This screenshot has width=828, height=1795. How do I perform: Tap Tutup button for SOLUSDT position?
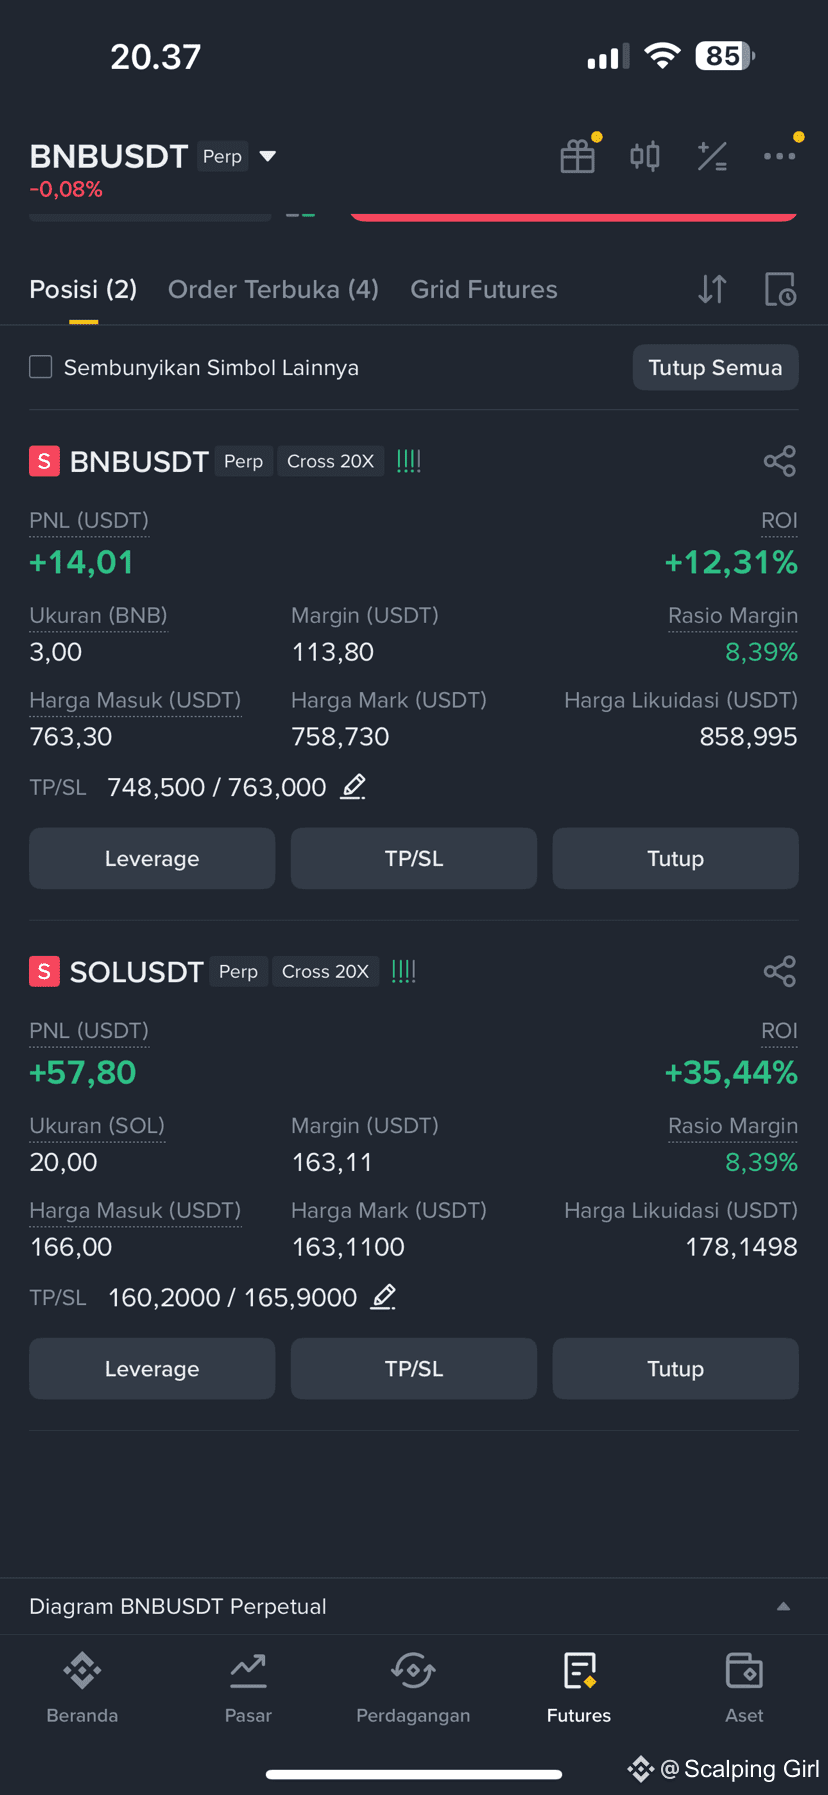click(x=675, y=1368)
